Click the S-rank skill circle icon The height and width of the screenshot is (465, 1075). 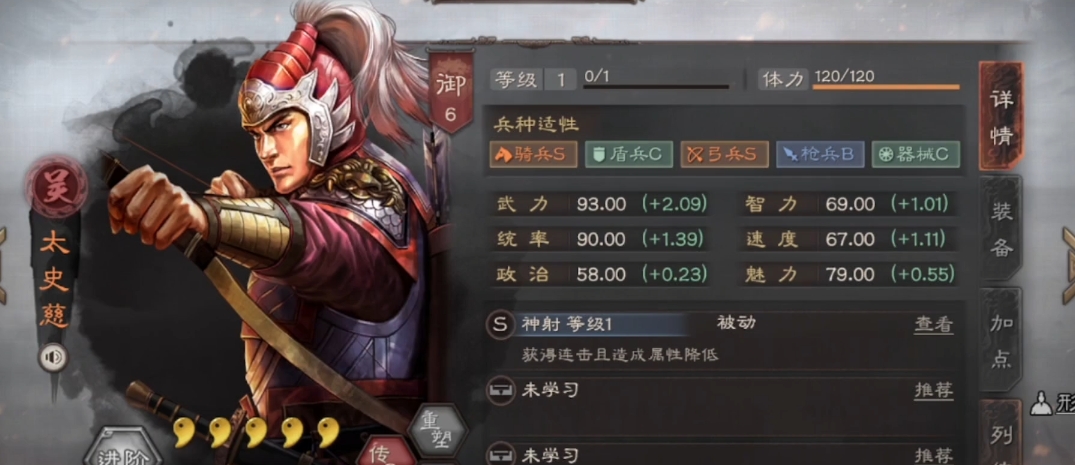(501, 324)
